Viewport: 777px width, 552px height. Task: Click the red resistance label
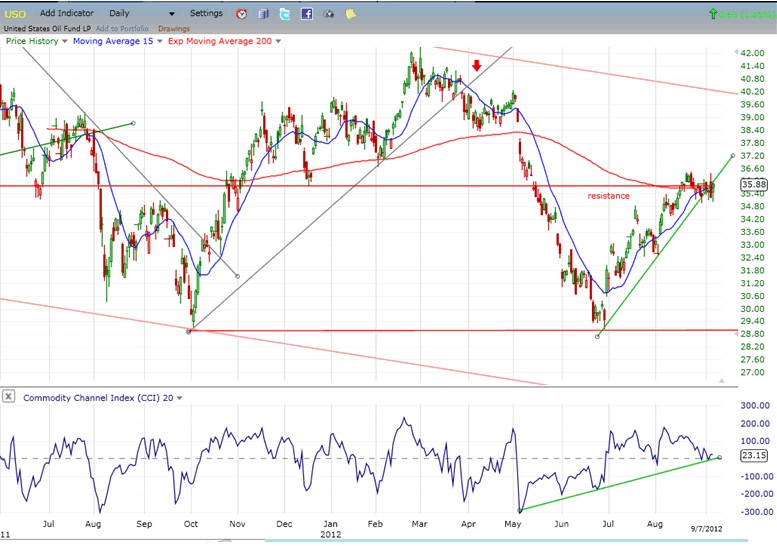coord(609,196)
